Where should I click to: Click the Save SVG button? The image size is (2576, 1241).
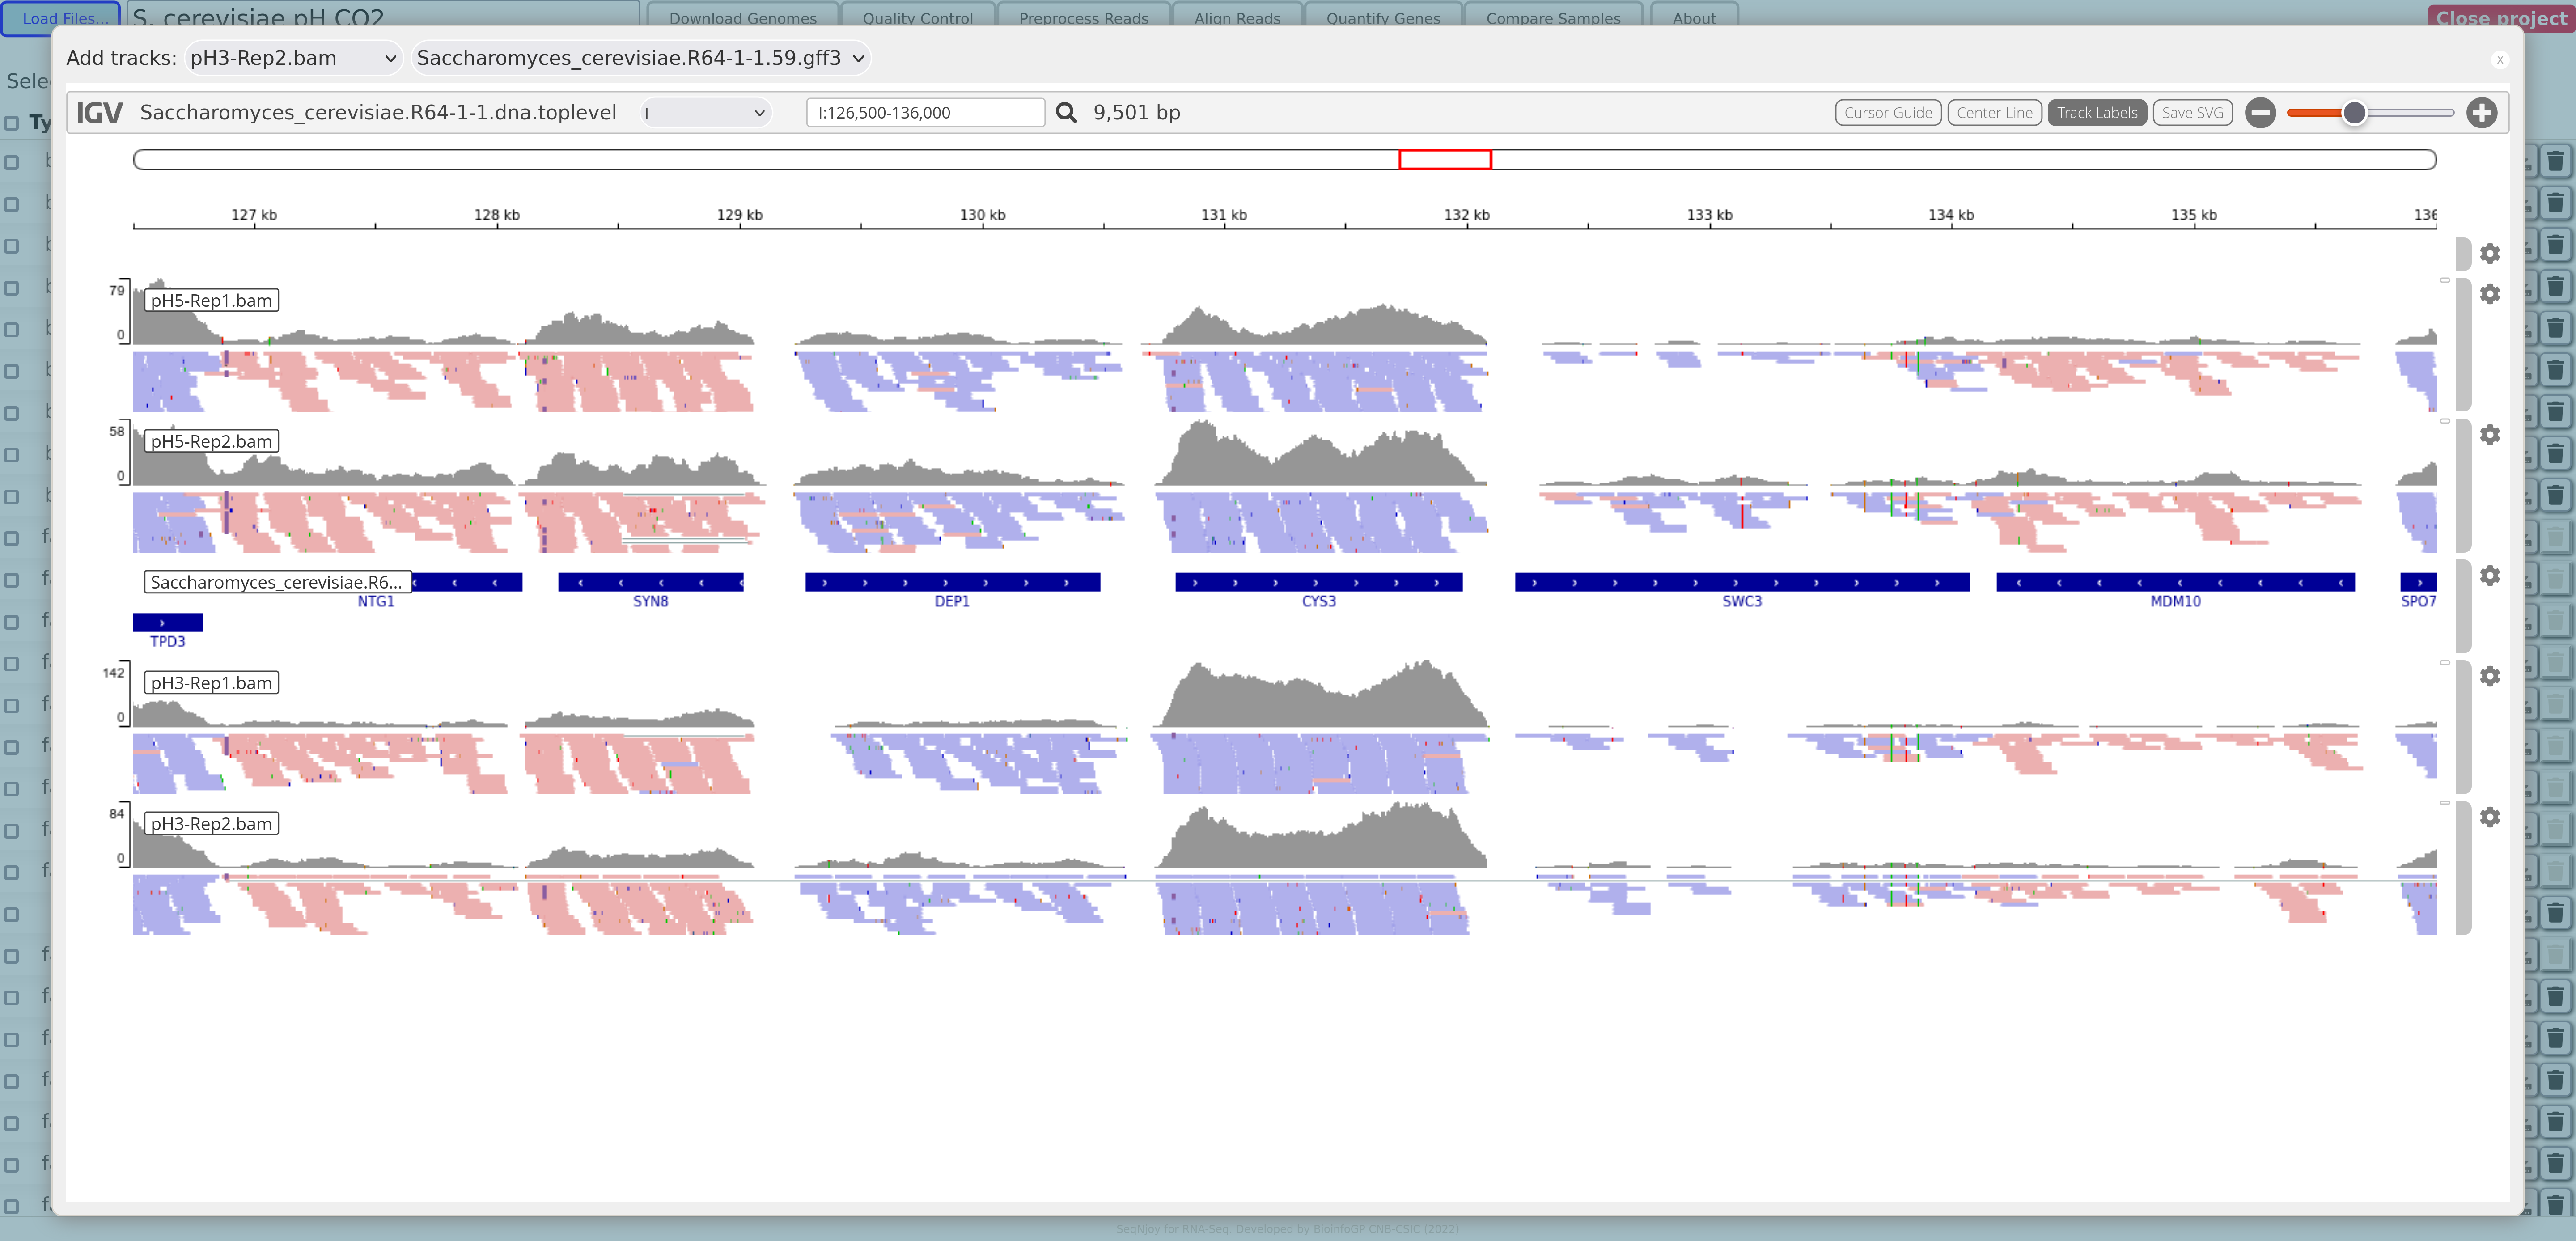[x=2192, y=113]
